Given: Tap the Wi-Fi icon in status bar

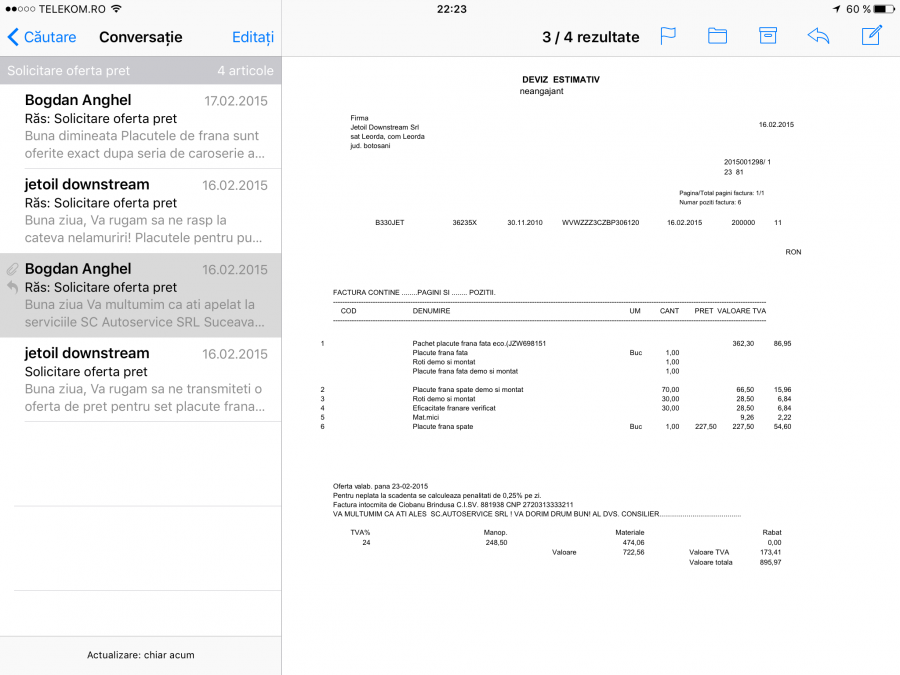Looking at the screenshot, I should pos(116,9).
